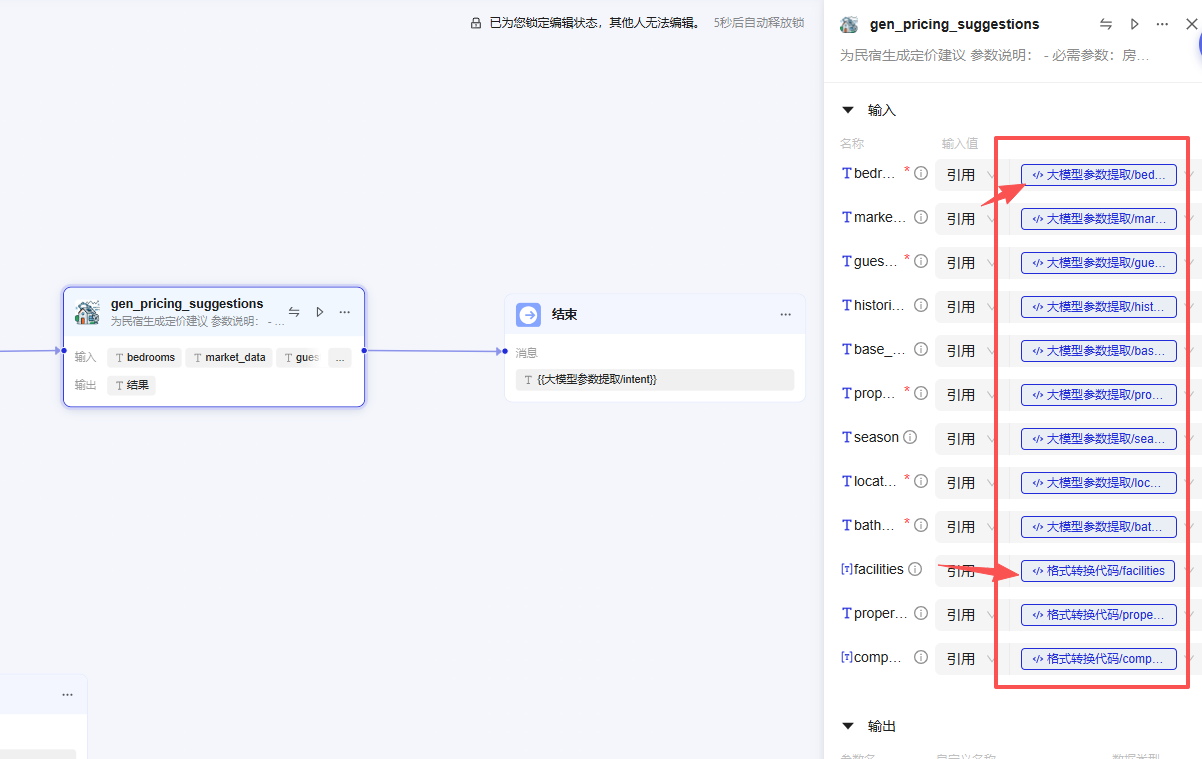Click info icon next to marke… parameter

921,217
